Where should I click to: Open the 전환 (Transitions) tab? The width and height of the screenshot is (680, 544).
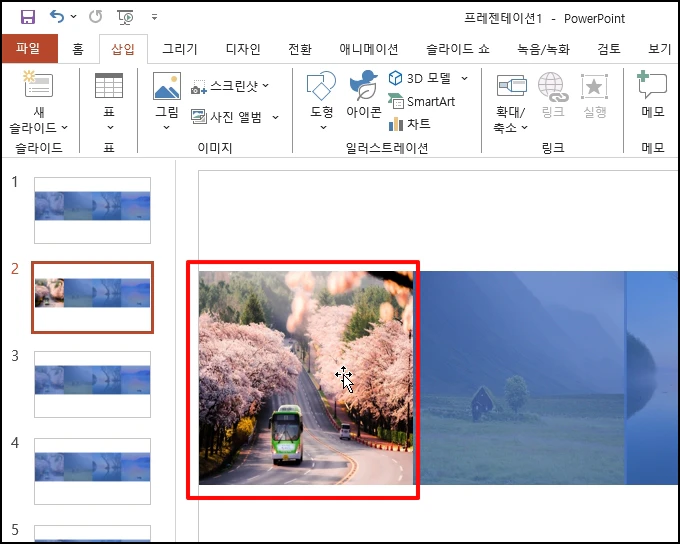pyautogui.click(x=300, y=49)
